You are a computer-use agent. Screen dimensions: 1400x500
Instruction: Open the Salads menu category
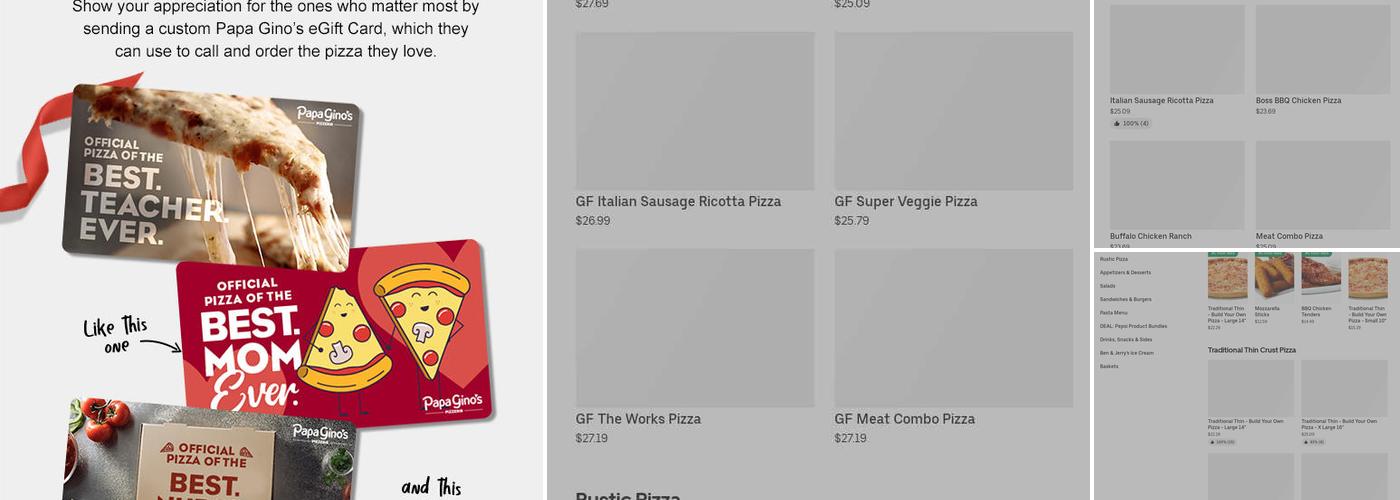coord(1108,286)
